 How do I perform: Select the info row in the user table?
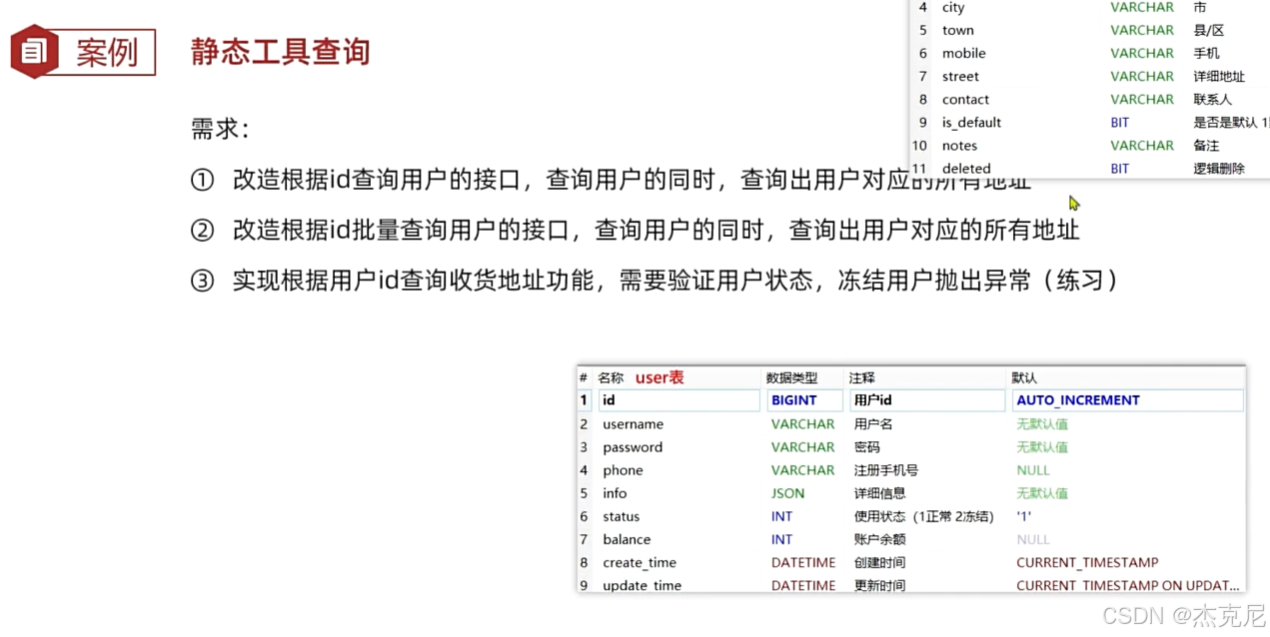(911, 493)
